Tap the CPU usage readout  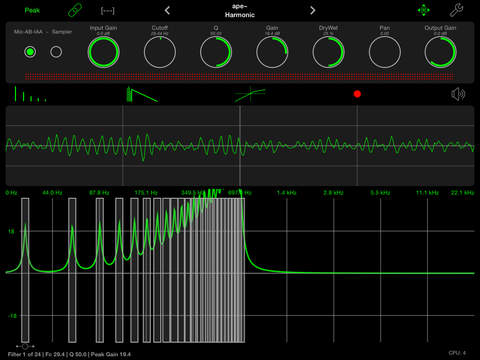click(457, 353)
